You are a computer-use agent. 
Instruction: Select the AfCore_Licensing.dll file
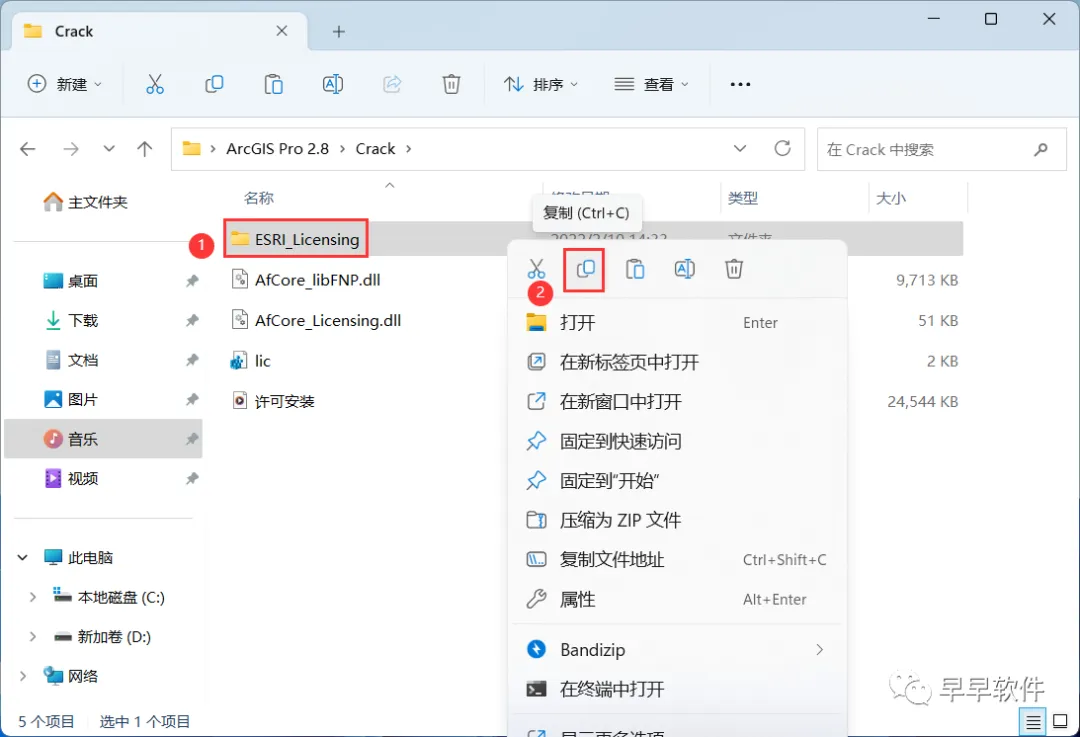pyautogui.click(x=317, y=320)
